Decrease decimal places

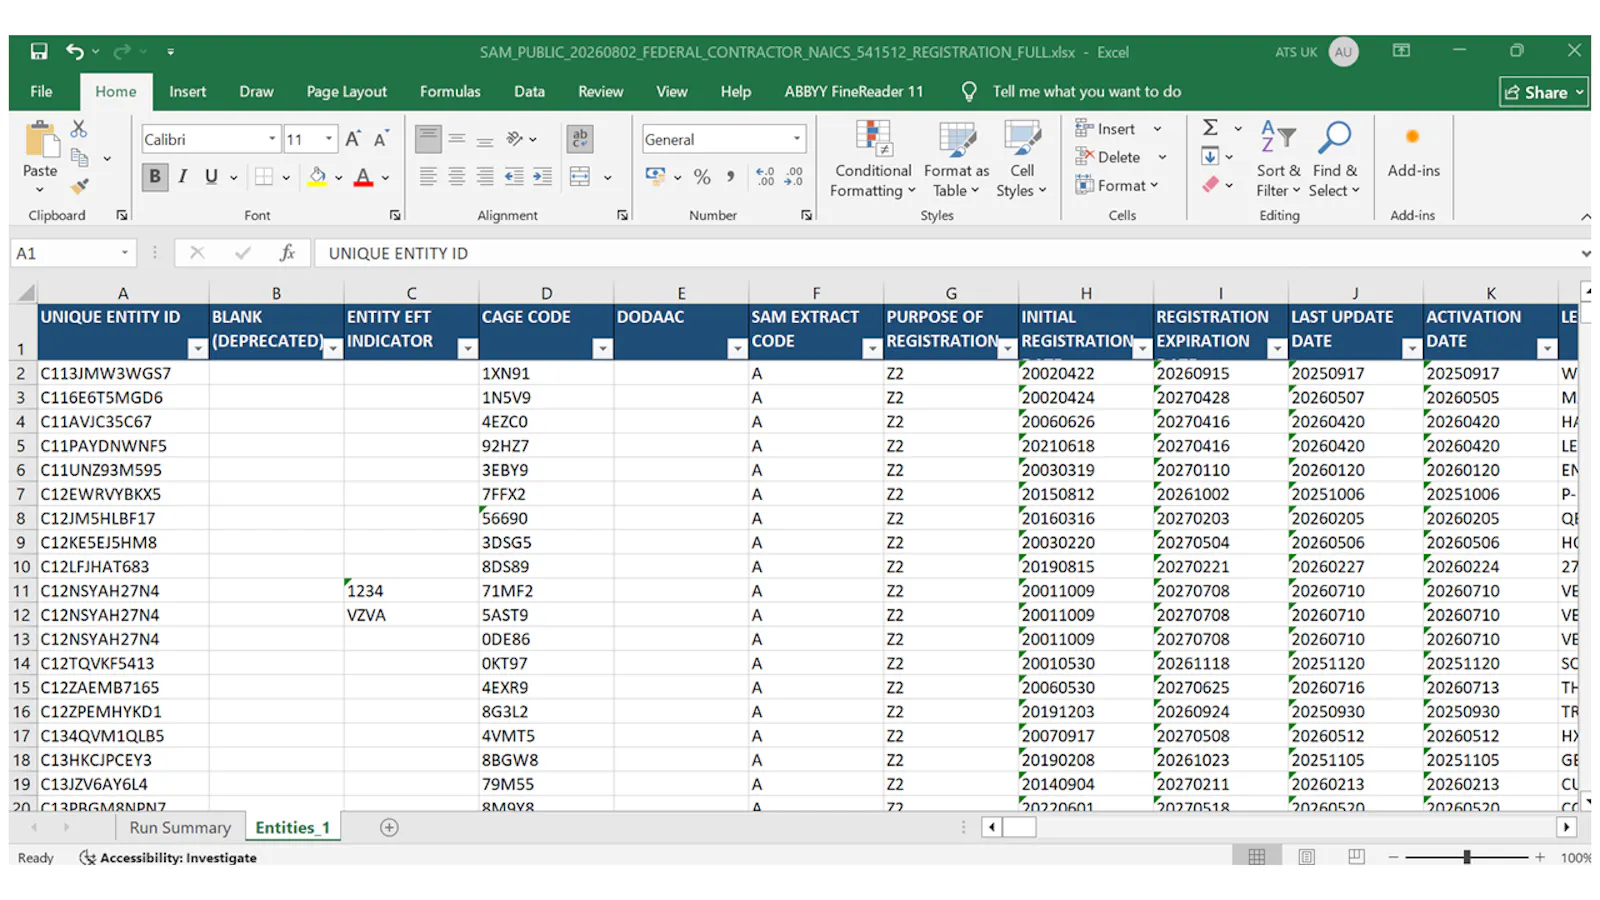pyautogui.click(x=794, y=177)
